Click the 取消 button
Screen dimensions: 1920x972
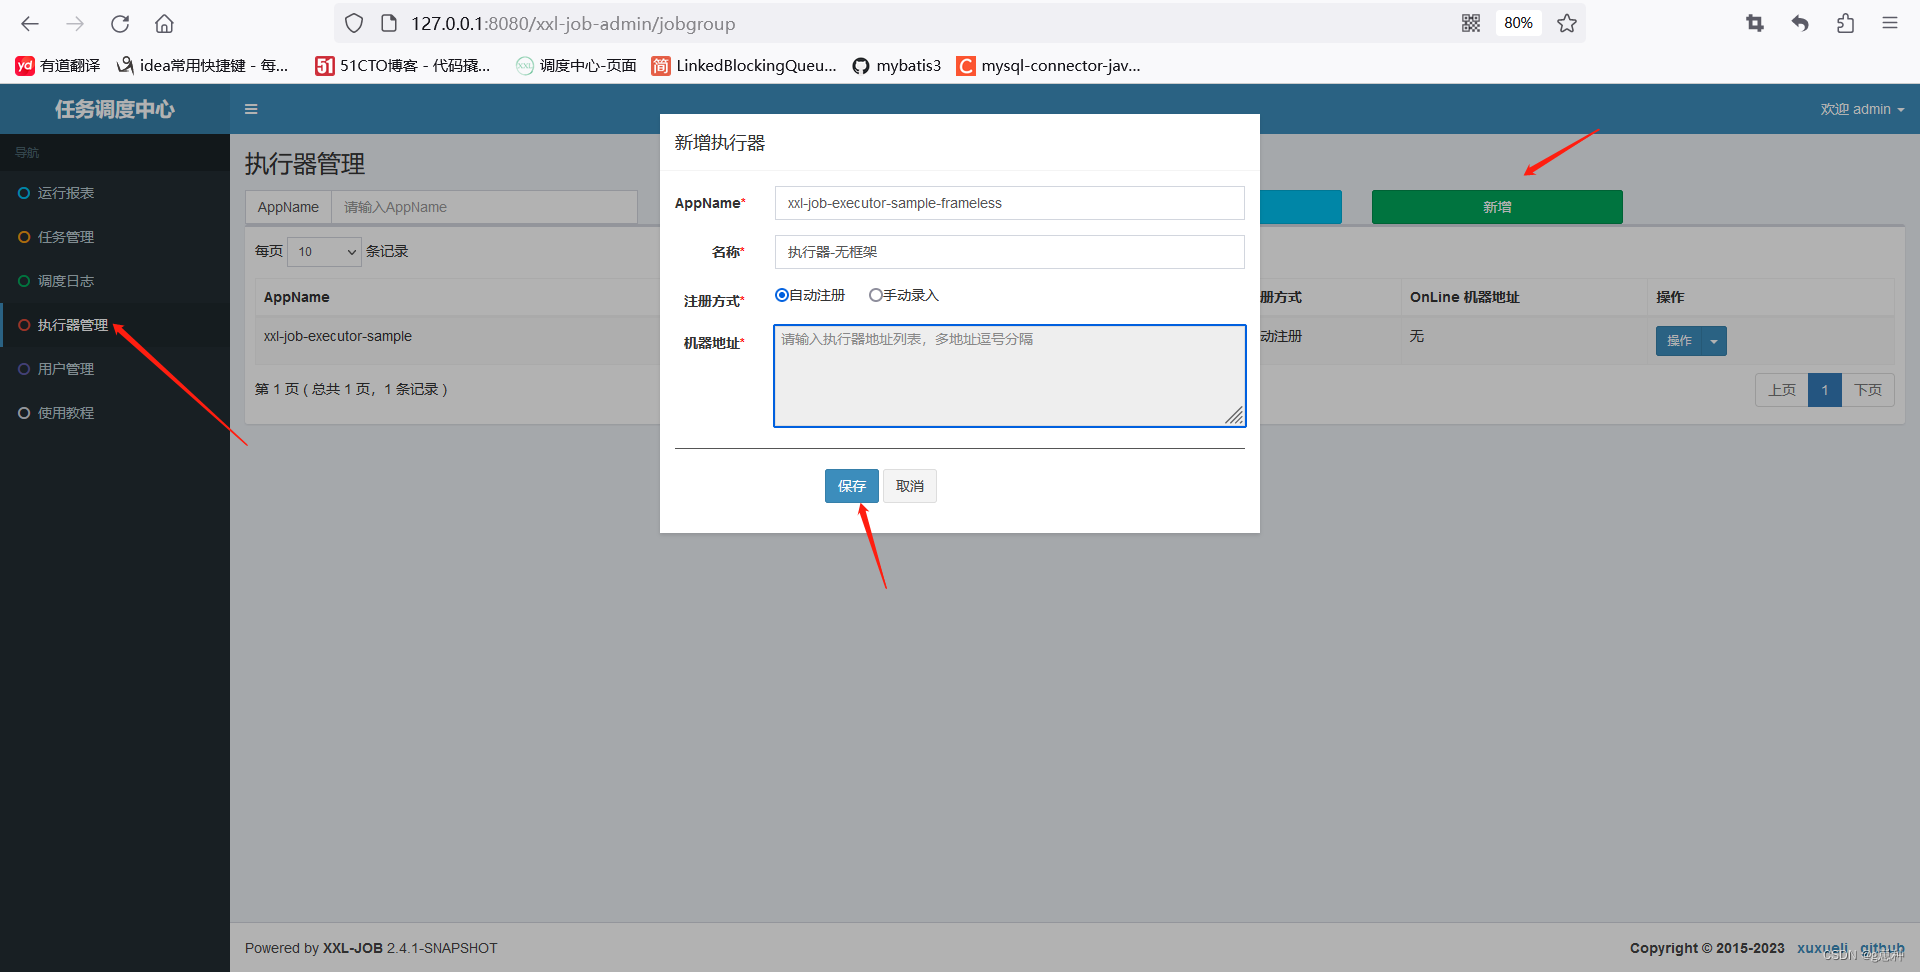pos(910,486)
